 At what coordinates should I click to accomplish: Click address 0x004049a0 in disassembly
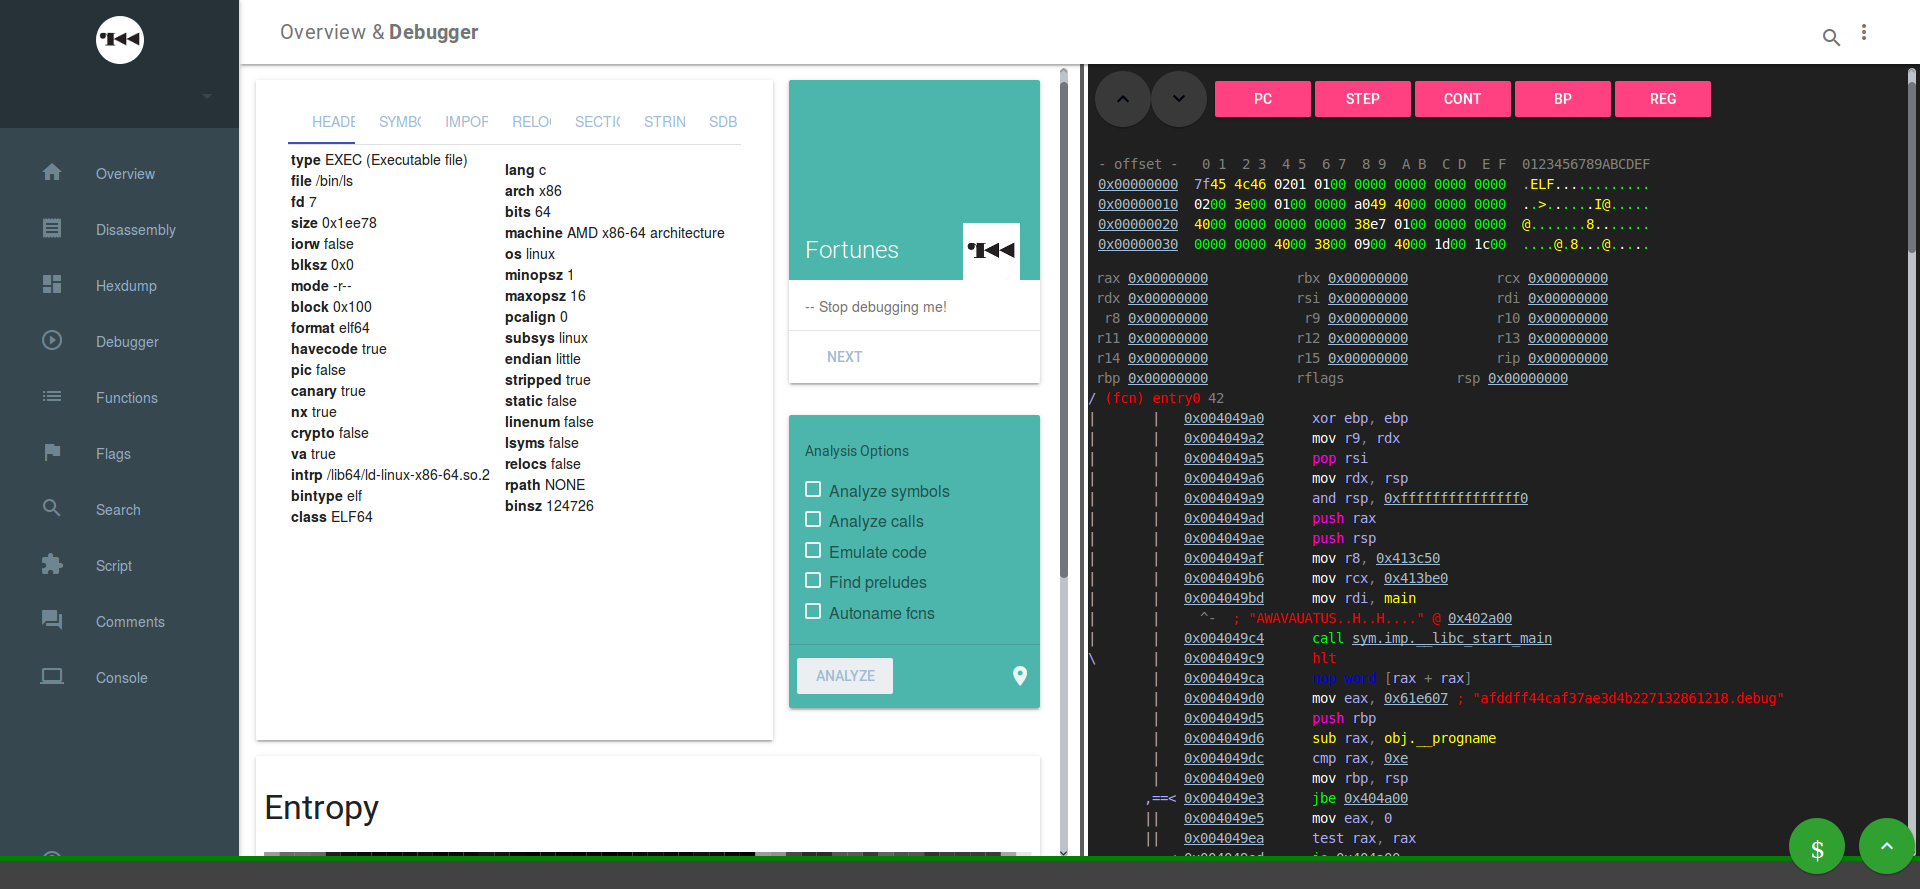coord(1224,418)
